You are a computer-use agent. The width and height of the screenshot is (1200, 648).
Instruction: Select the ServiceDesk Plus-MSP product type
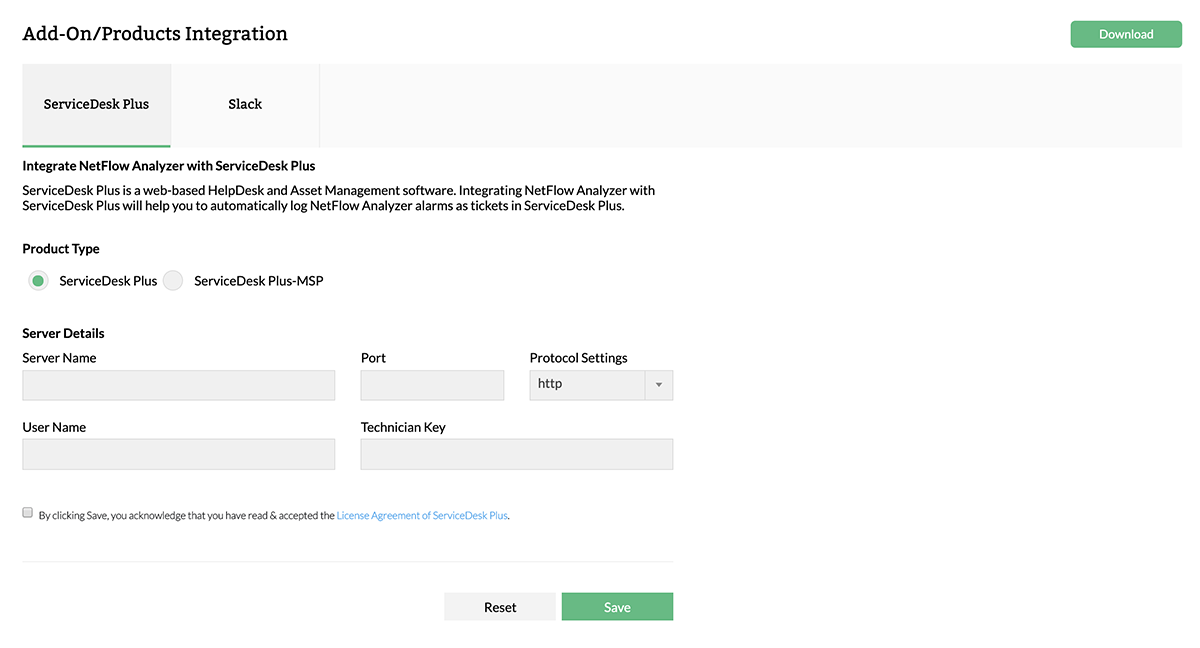[x=172, y=281]
